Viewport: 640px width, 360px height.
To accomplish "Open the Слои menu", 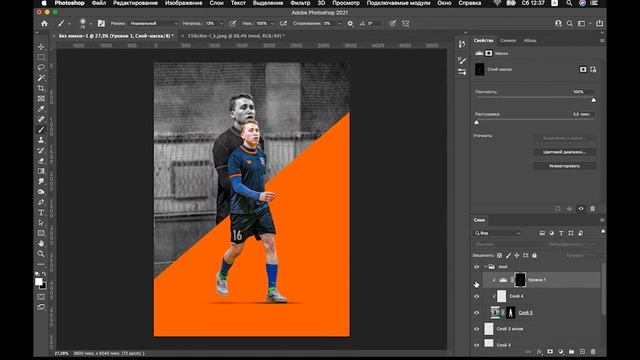I will coord(216,3).
